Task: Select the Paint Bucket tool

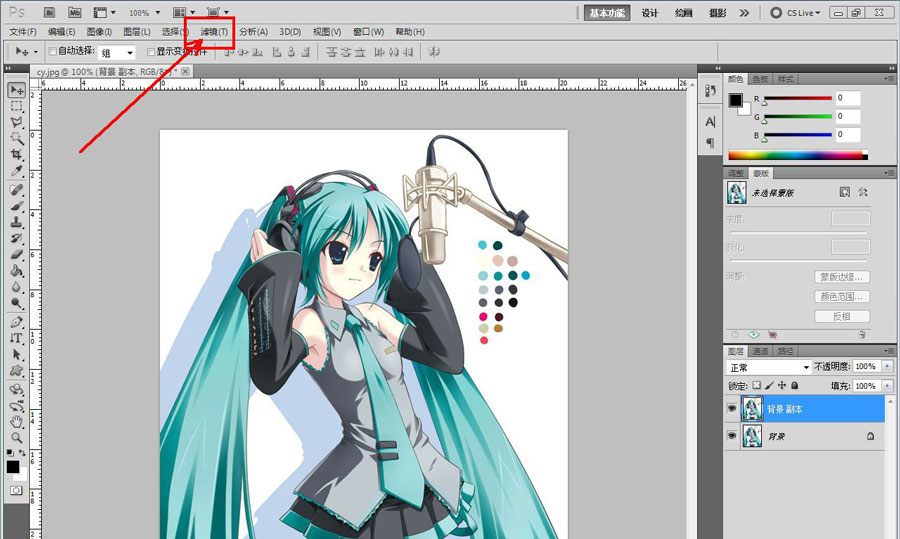Action: 16,270
